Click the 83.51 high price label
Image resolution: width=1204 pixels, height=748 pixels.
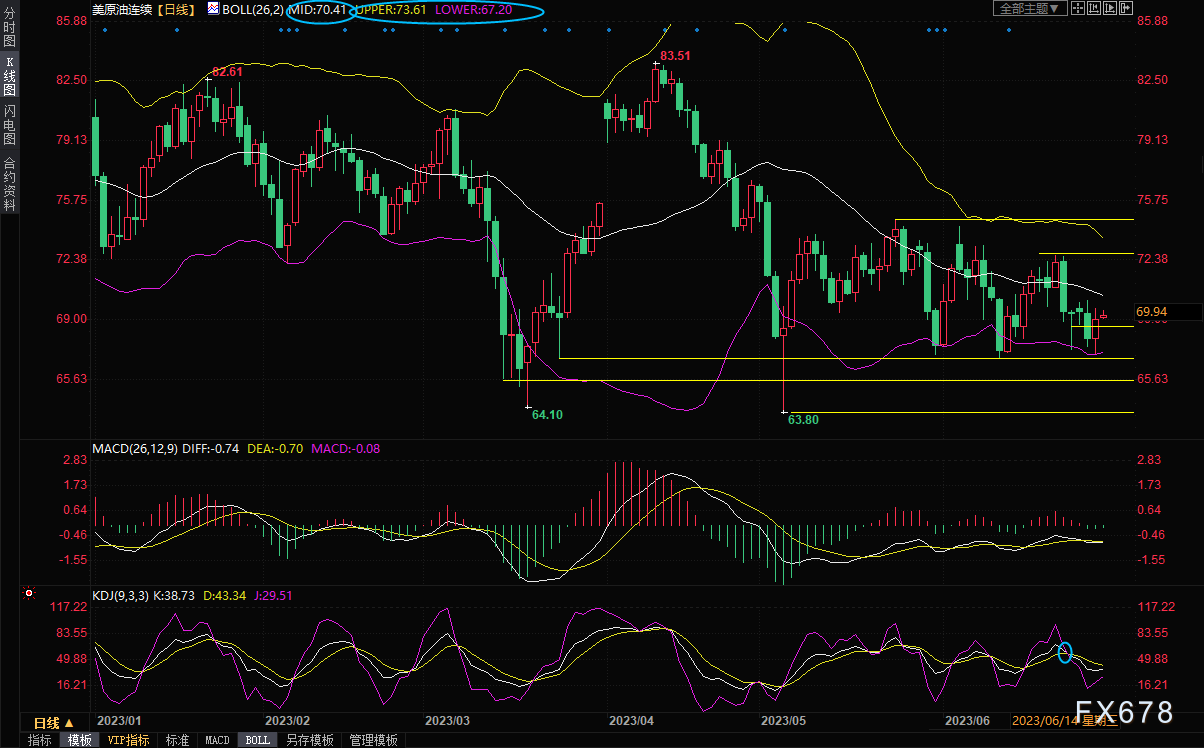676,56
